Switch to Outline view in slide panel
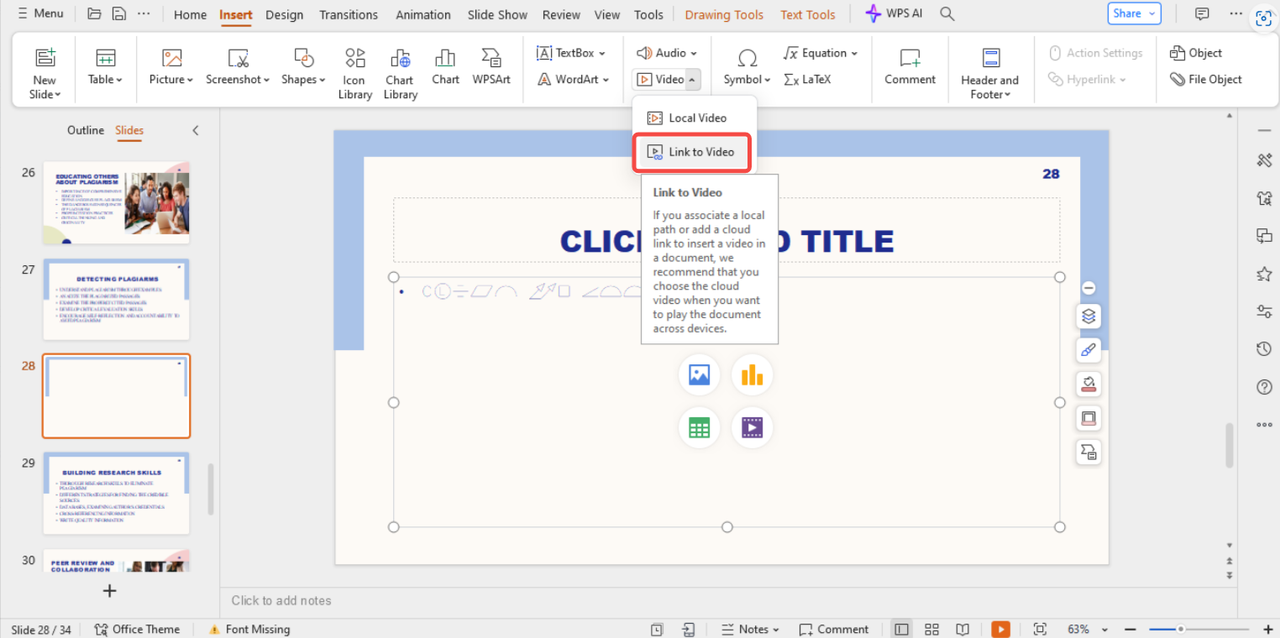Viewport: 1280px width, 638px height. pos(85,130)
